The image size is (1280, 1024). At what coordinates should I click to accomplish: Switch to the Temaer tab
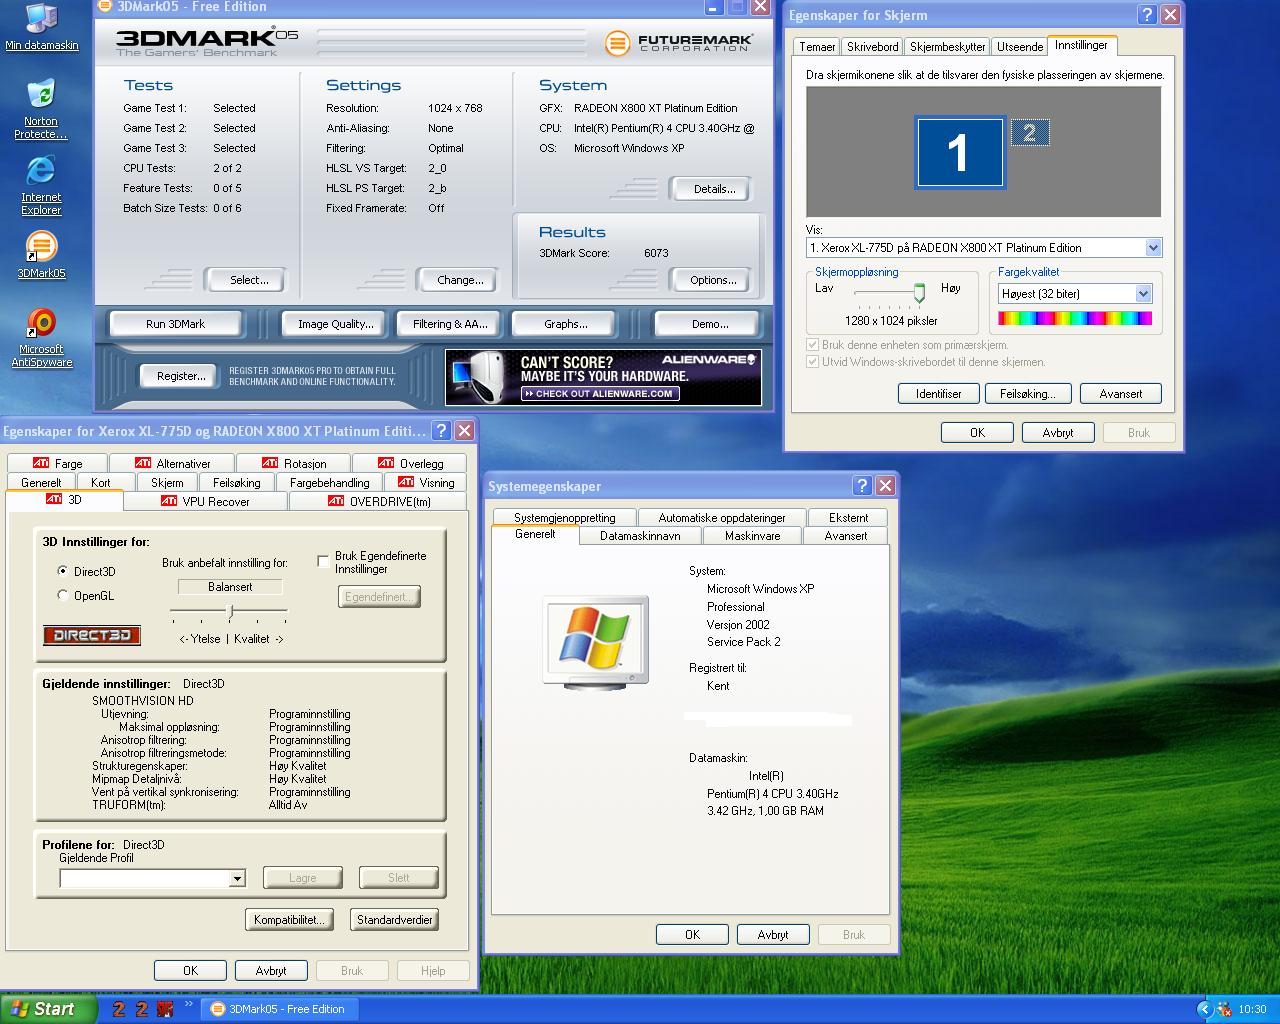(817, 47)
